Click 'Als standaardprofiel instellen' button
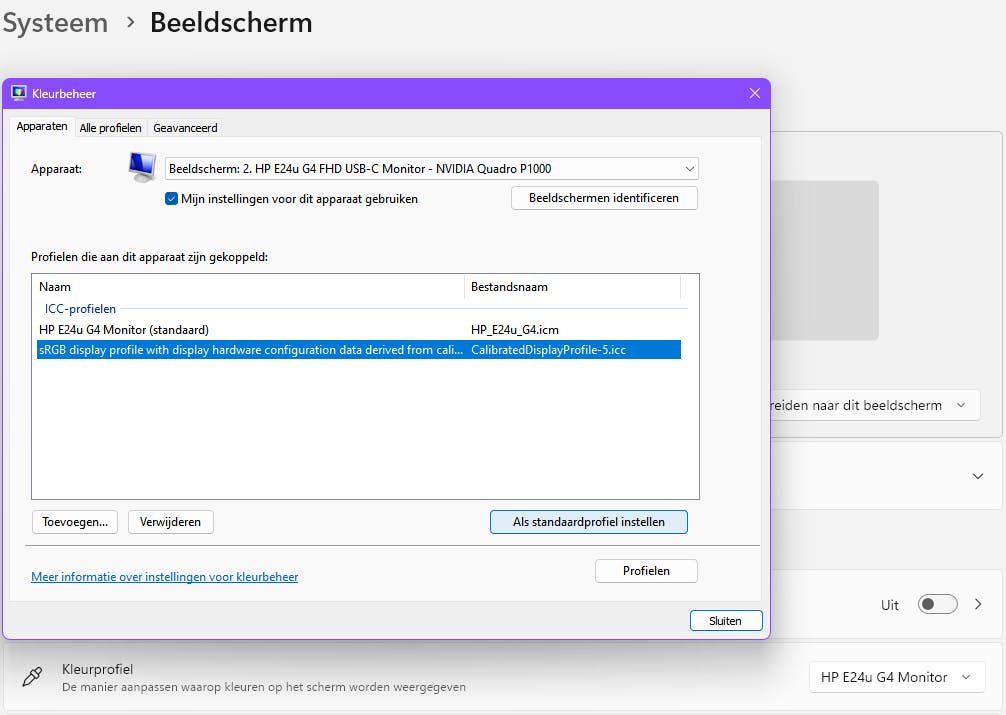Viewport: 1006px width, 715px height. [x=589, y=522]
